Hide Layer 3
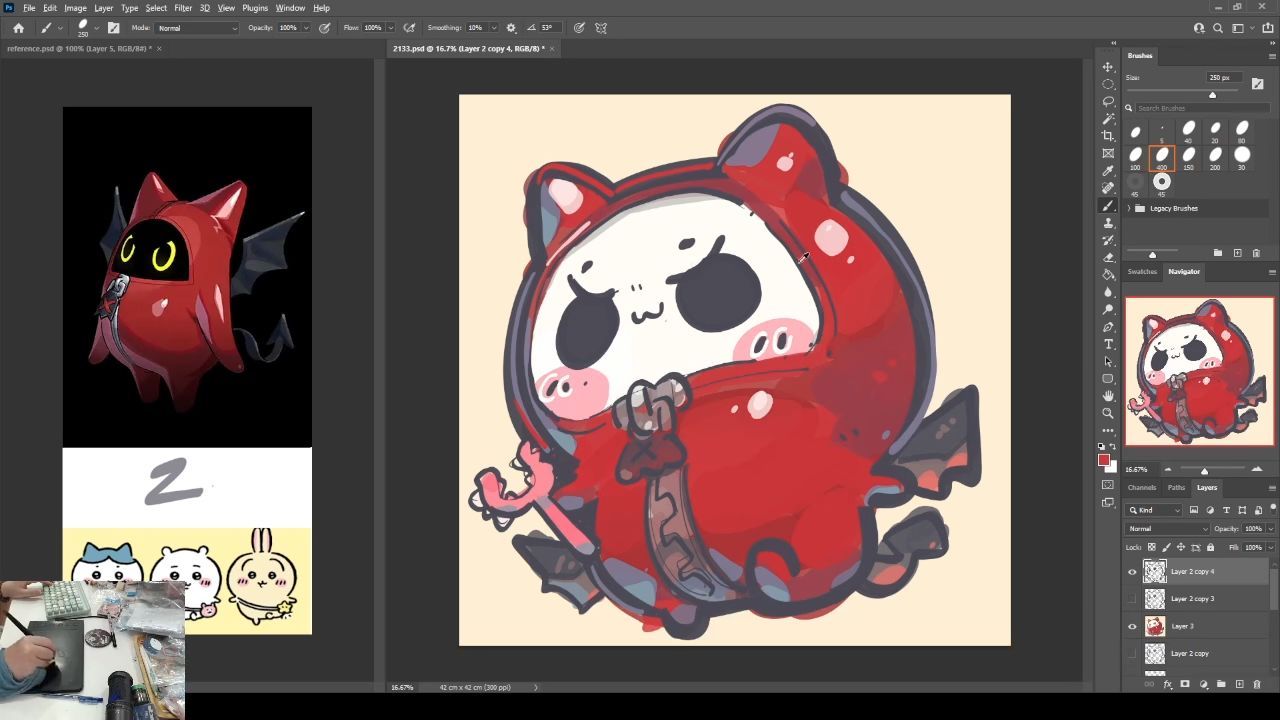The height and width of the screenshot is (720, 1280). (x=1132, y=626)
